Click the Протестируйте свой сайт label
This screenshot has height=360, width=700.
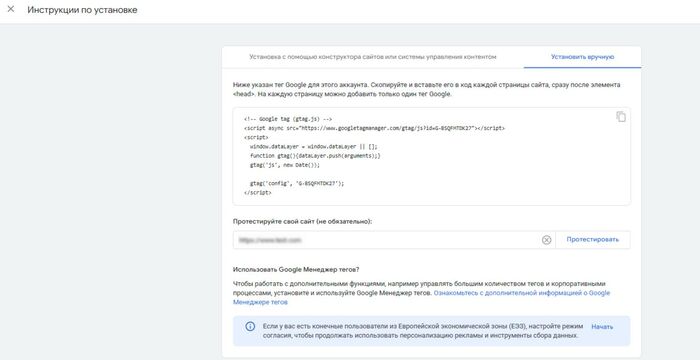[x=302, y=221]
